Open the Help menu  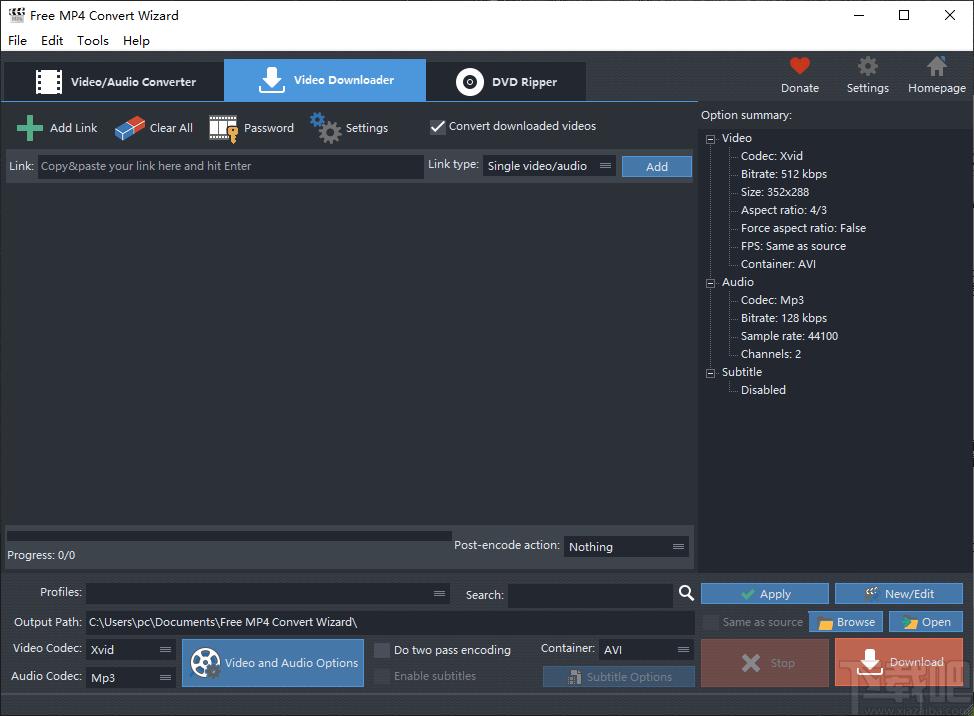pyautogui.click(x=136, y=40)
